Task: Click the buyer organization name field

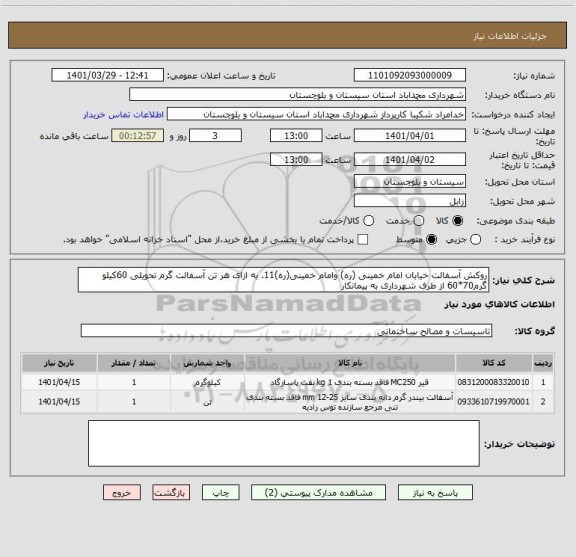Action: point(298,95)
